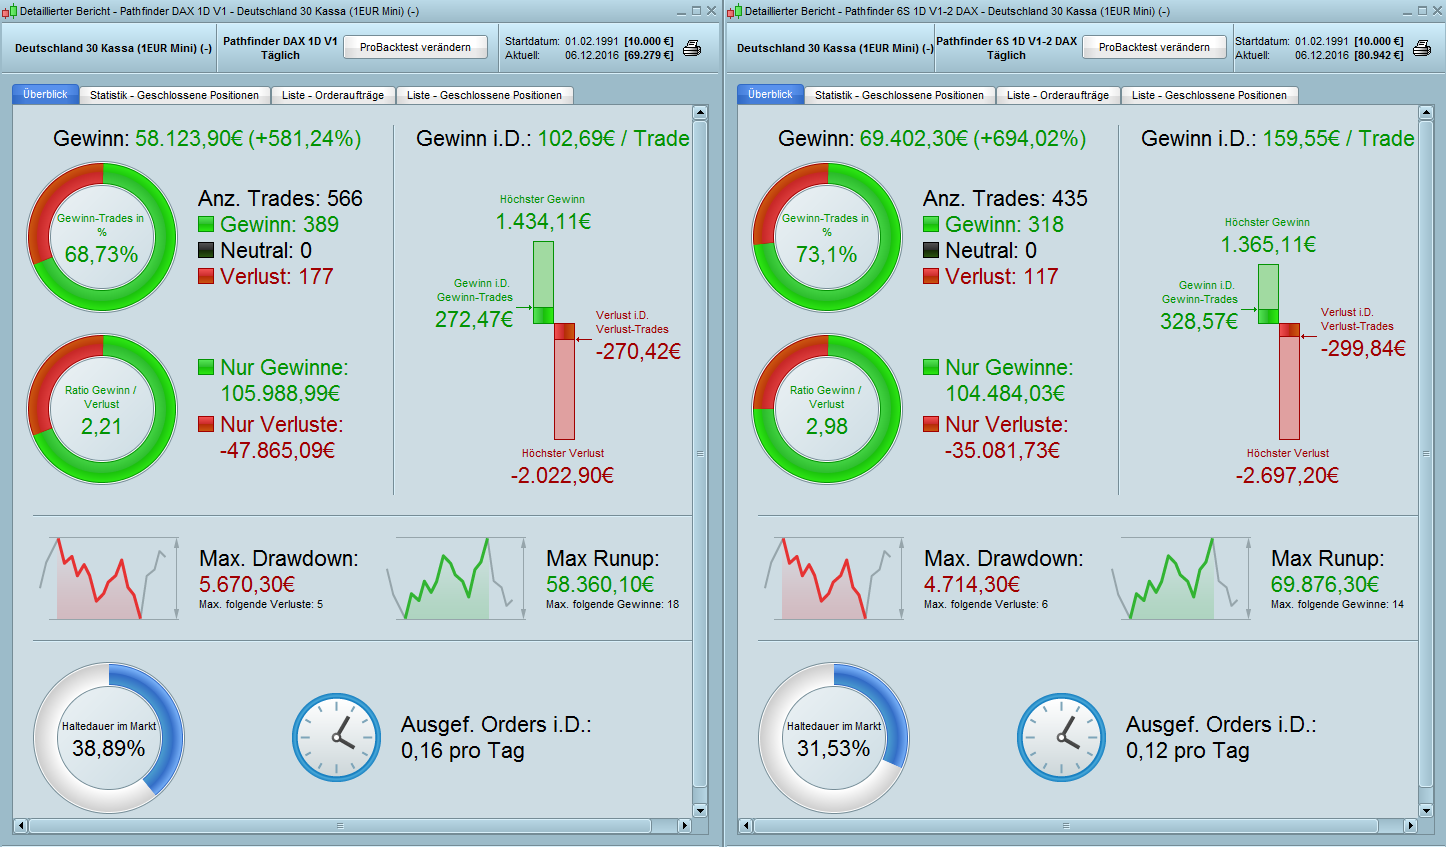Click the text Max. folgende Gewinne: 18

612,604
